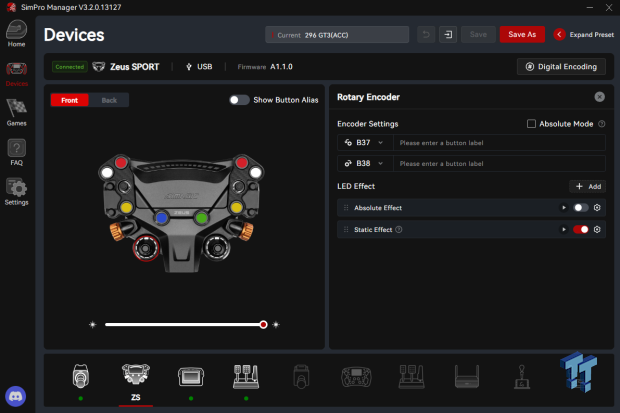Switch to the Front view tab
This screenshot has height=413, width=620.
[70, 100]
